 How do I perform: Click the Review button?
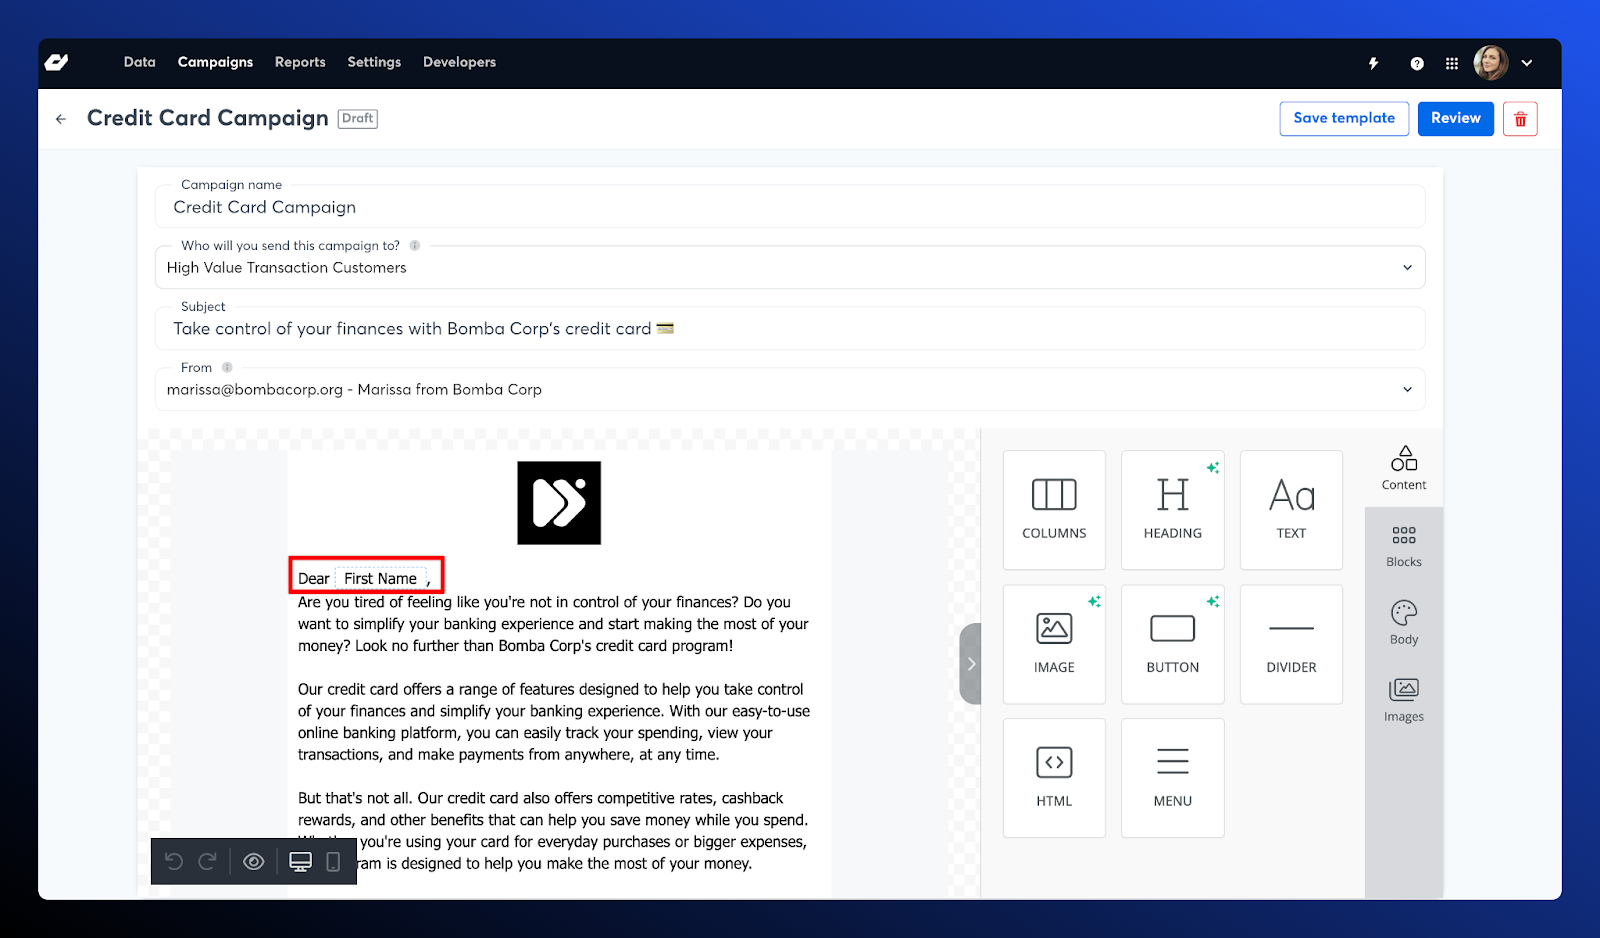[x=1455, y=118]
